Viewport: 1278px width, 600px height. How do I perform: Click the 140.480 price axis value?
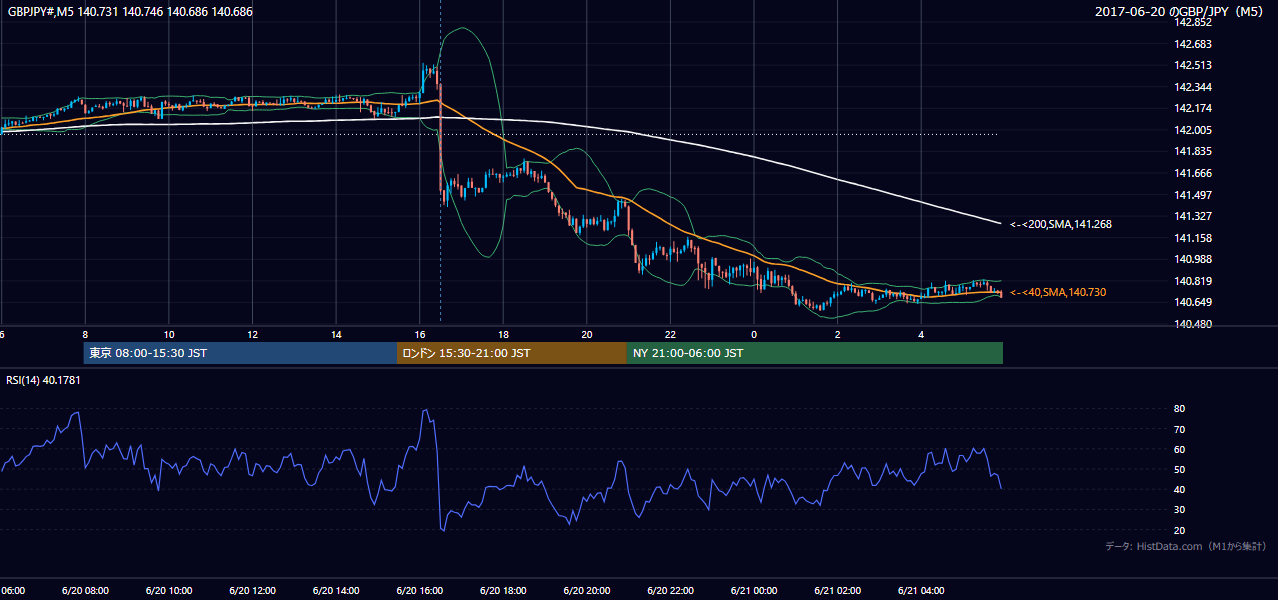1194,324
